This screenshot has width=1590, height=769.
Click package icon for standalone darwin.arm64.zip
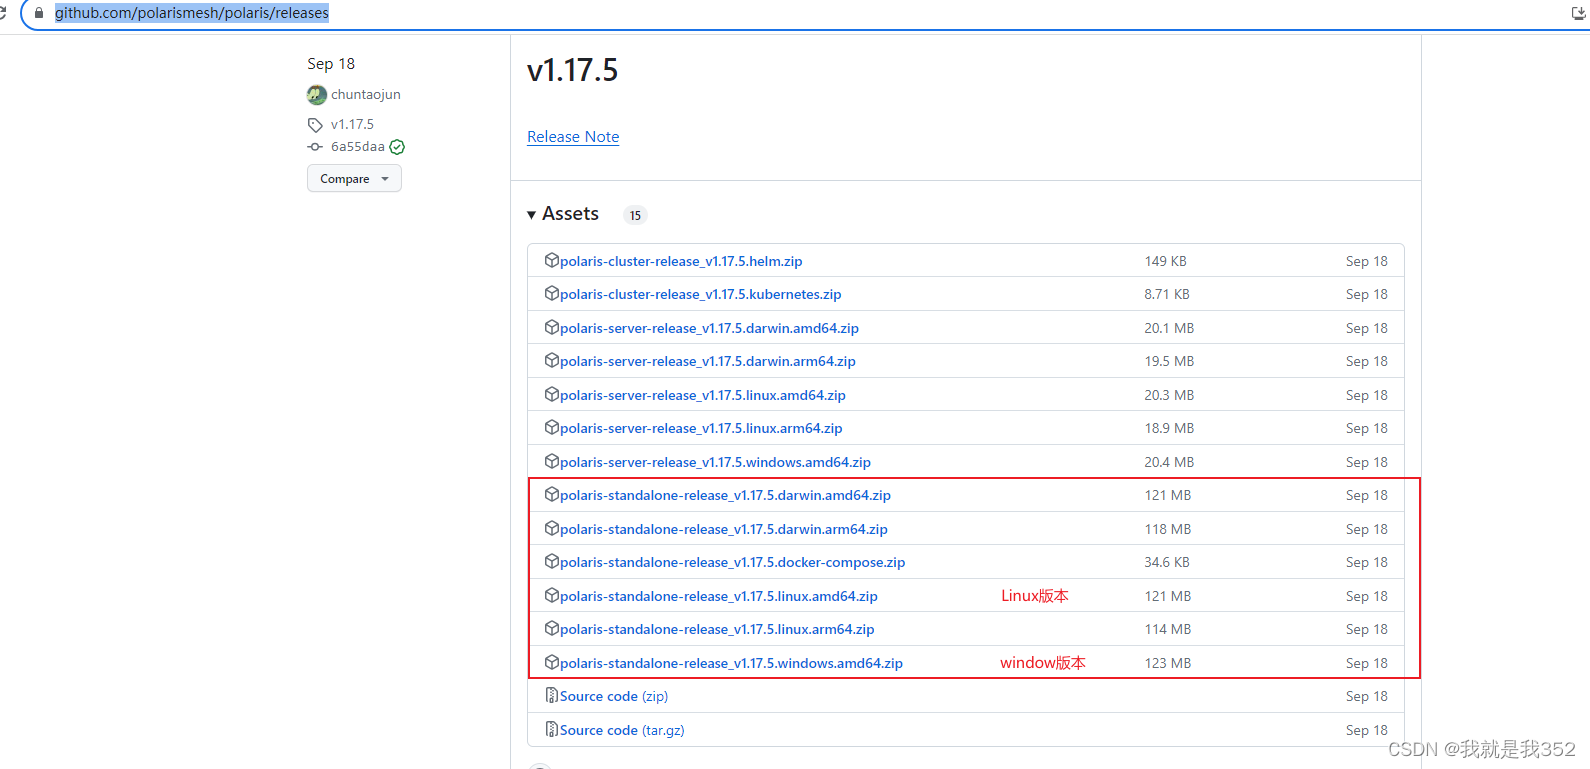pos(551,528)
